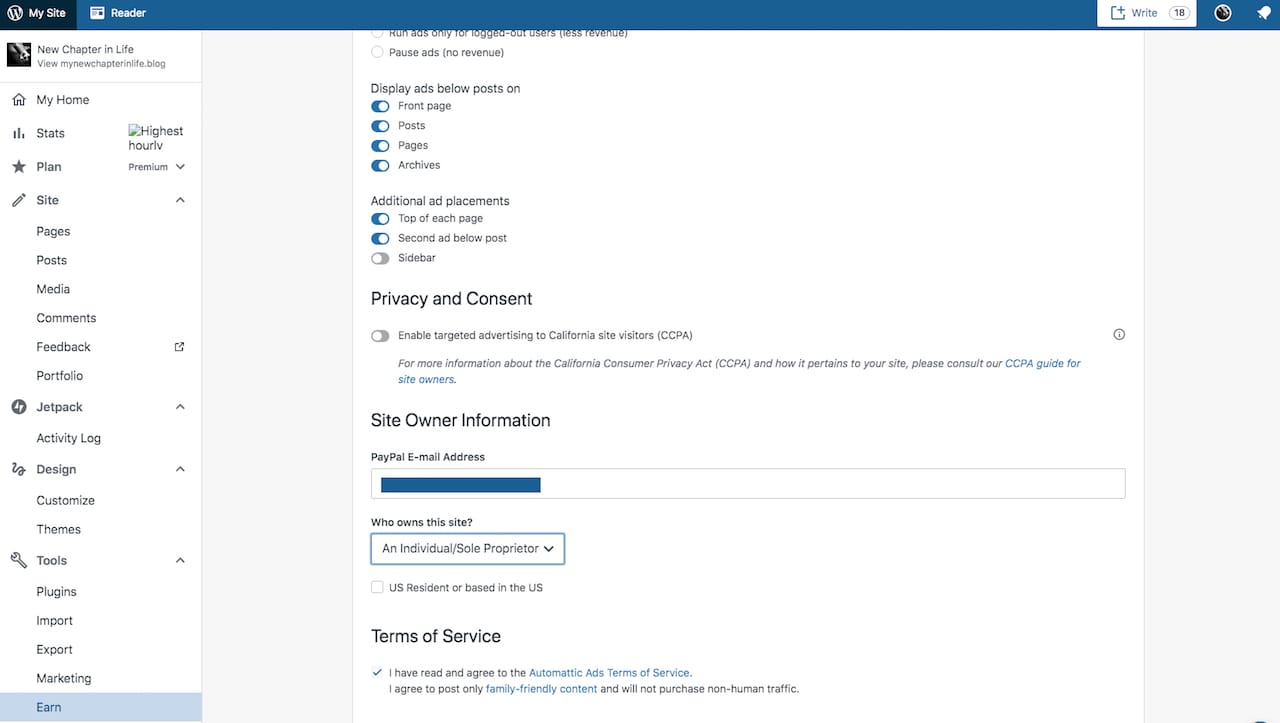Click the New Chapter in Life site thumbnail
The image size is (1280, 723).
tap(19, 55)
